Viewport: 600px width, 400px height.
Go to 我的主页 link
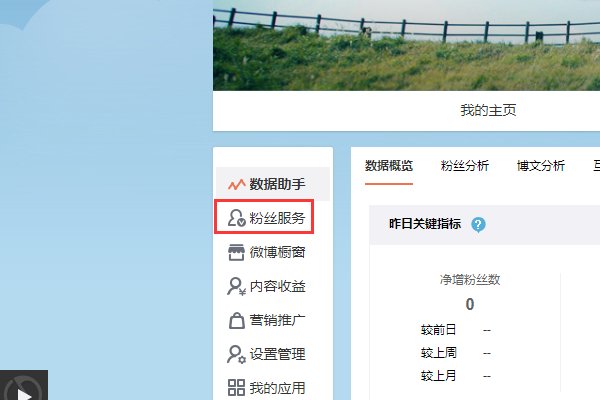tap(488, 111)
